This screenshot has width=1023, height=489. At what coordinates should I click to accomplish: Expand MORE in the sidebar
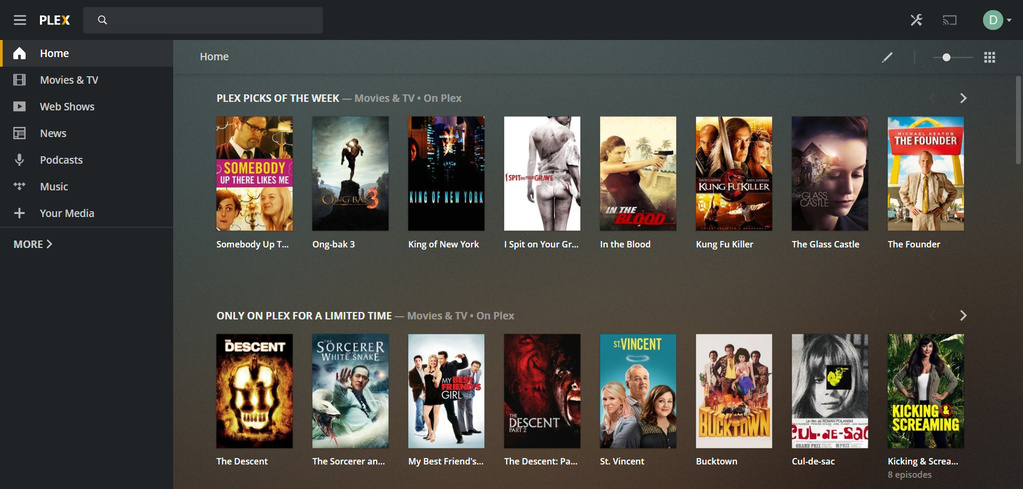click(33, 244)
